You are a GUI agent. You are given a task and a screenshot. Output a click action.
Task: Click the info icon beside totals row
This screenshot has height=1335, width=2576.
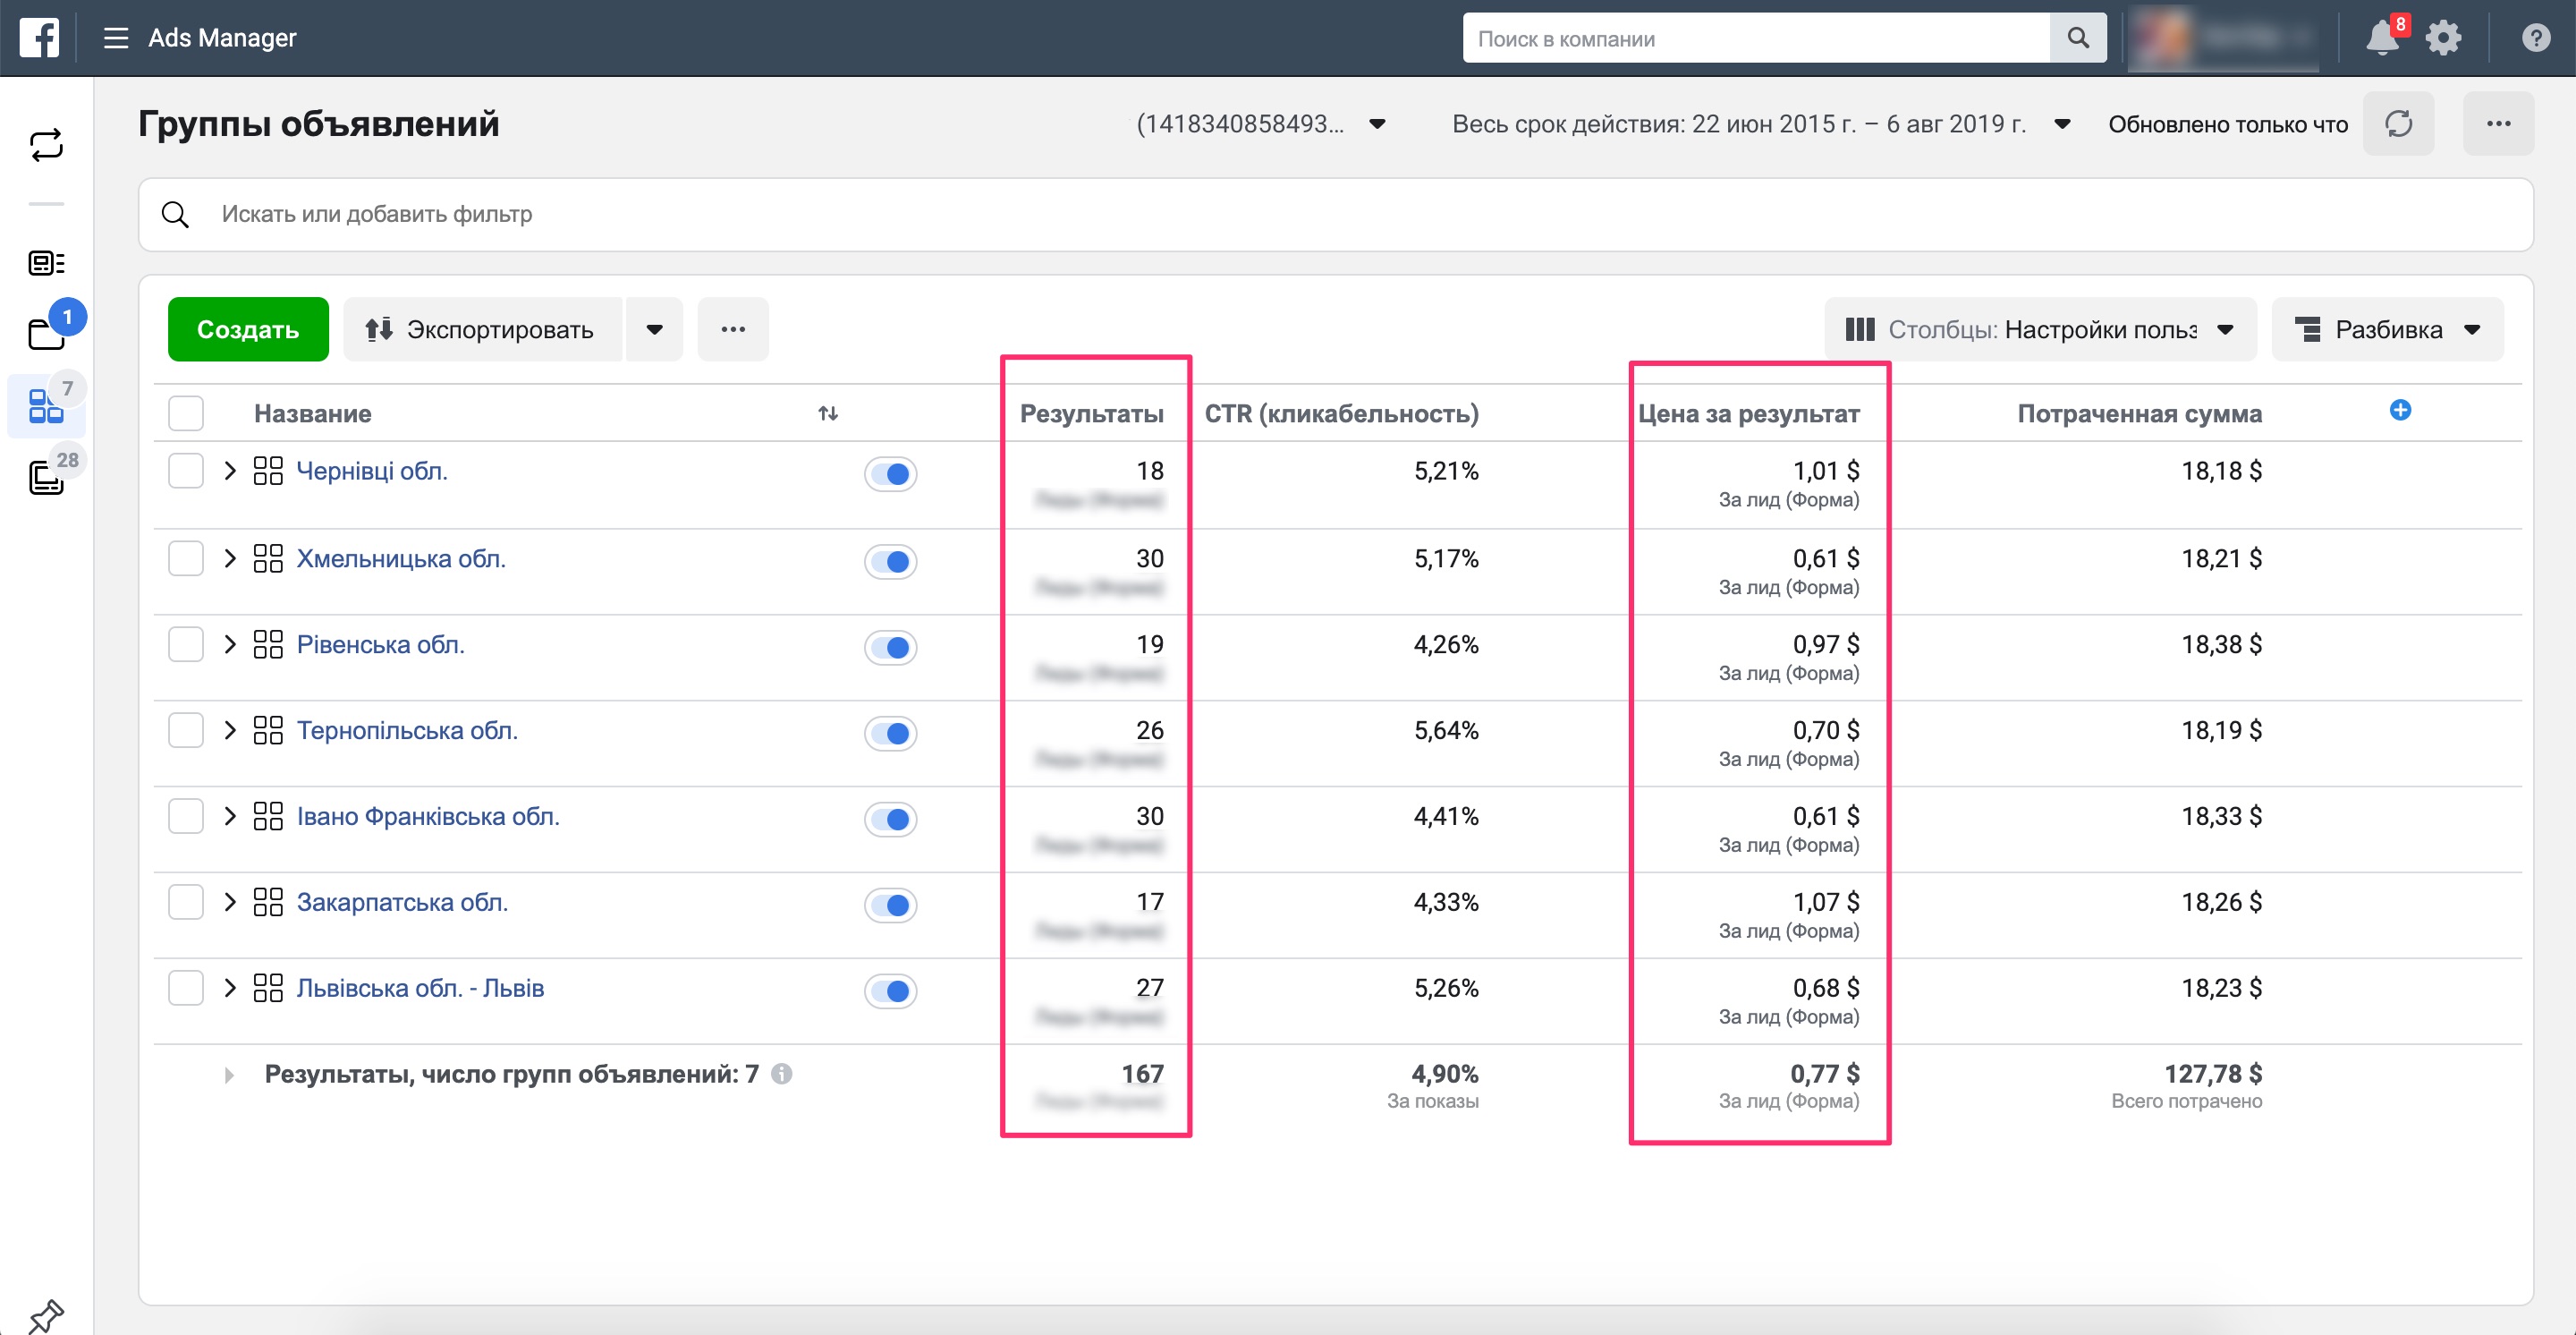tap(782, 1074)
